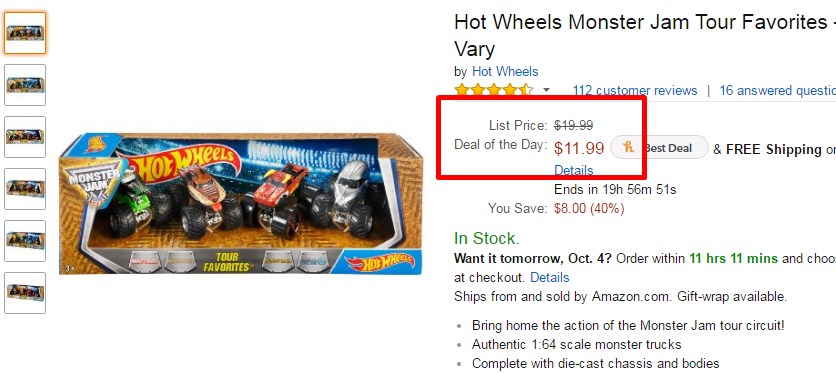The height and width of the screenshot is (373, 836).
Task: Select the third product thumbnail
Action: coord(25,137)
